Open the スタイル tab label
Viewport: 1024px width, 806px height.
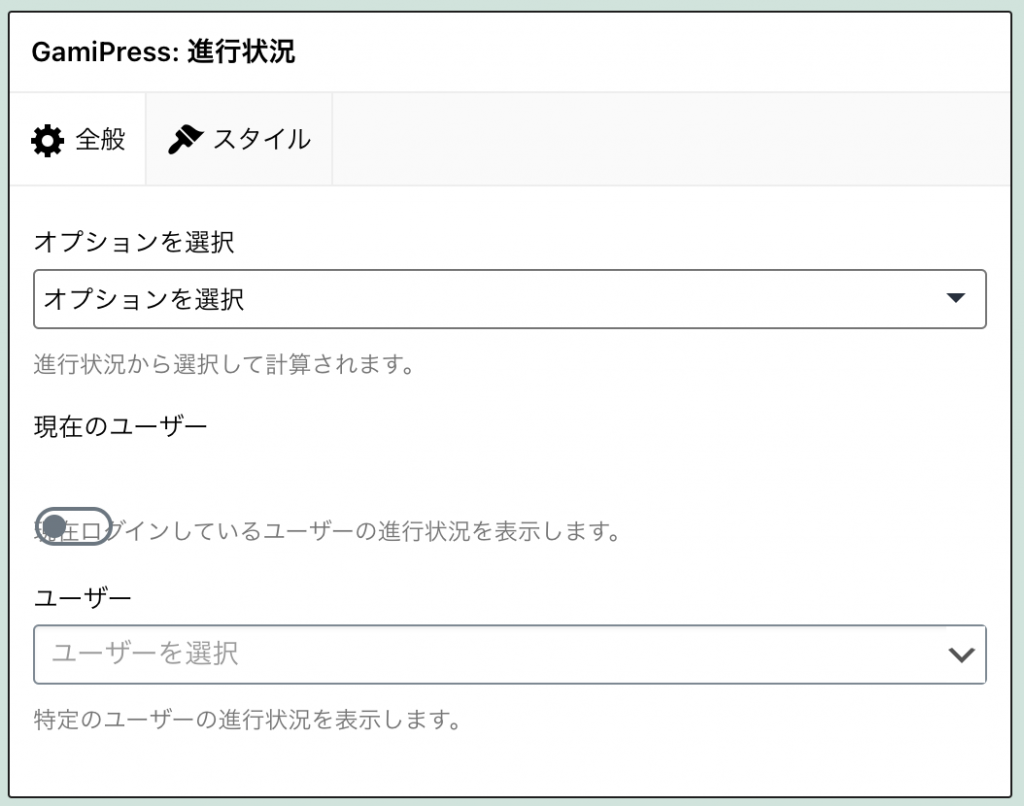tap(262, 139)
